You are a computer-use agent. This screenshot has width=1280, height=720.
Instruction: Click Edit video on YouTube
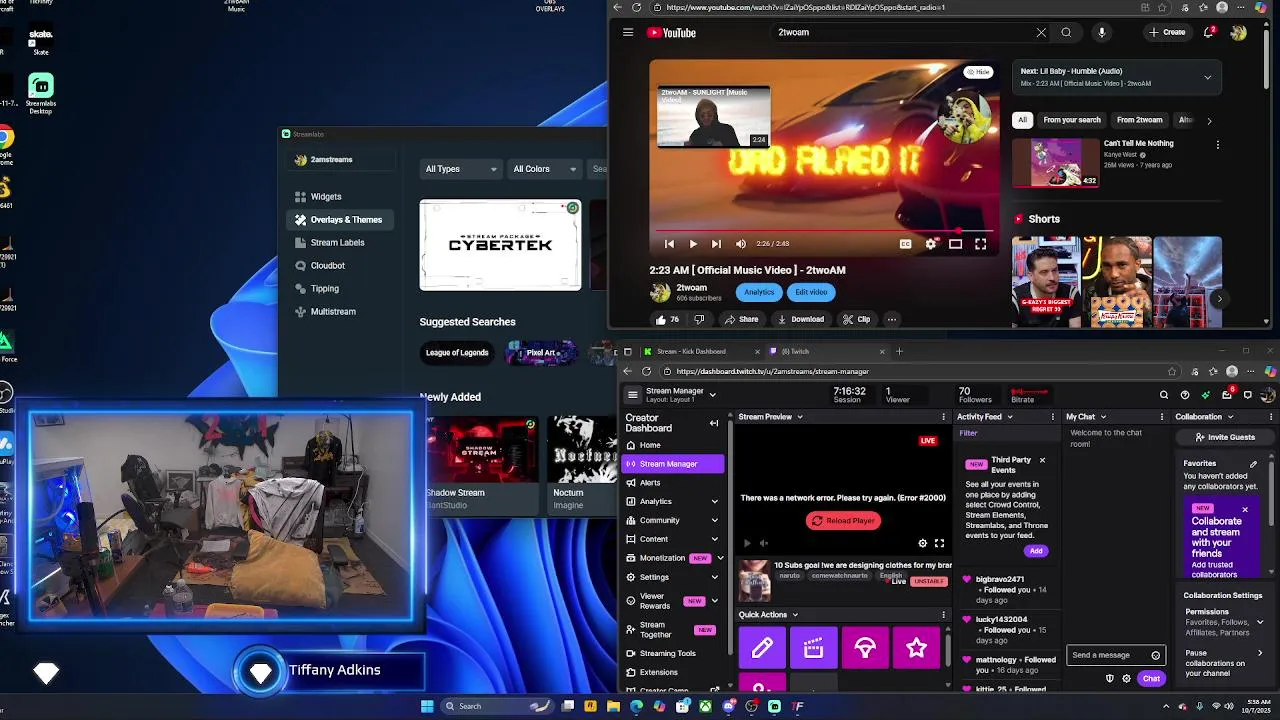(811, 292)
